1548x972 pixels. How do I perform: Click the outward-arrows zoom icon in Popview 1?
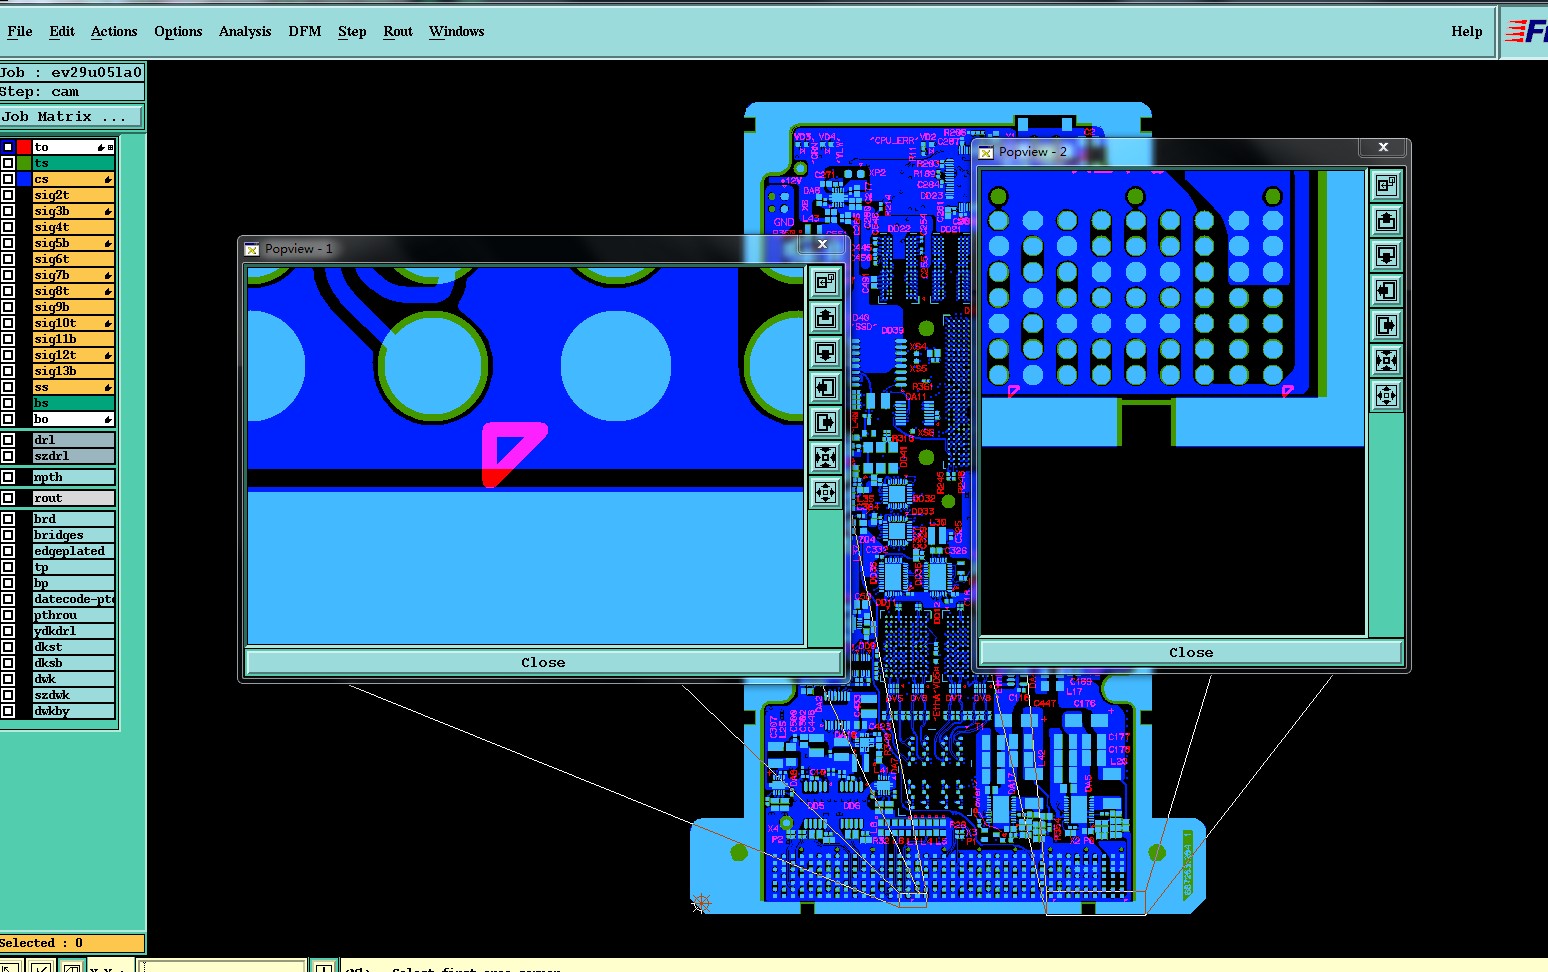(x=825, y=493)
